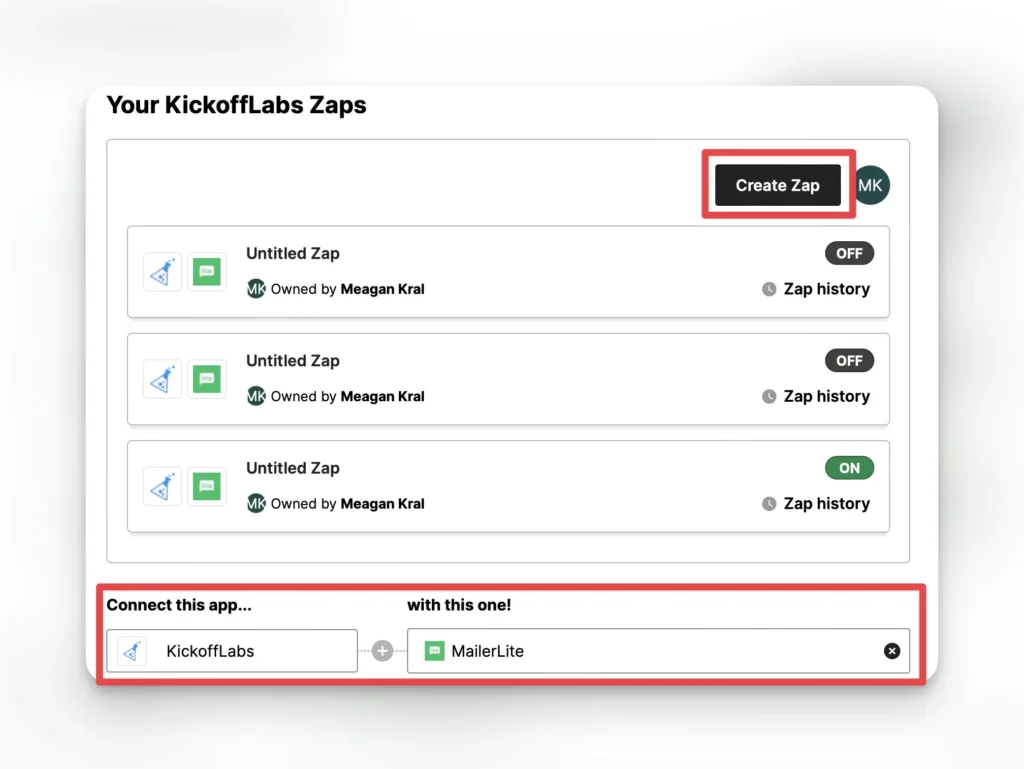
Task: Toggle the second Untitled Zap OFF switch
Action: (849, 360)
